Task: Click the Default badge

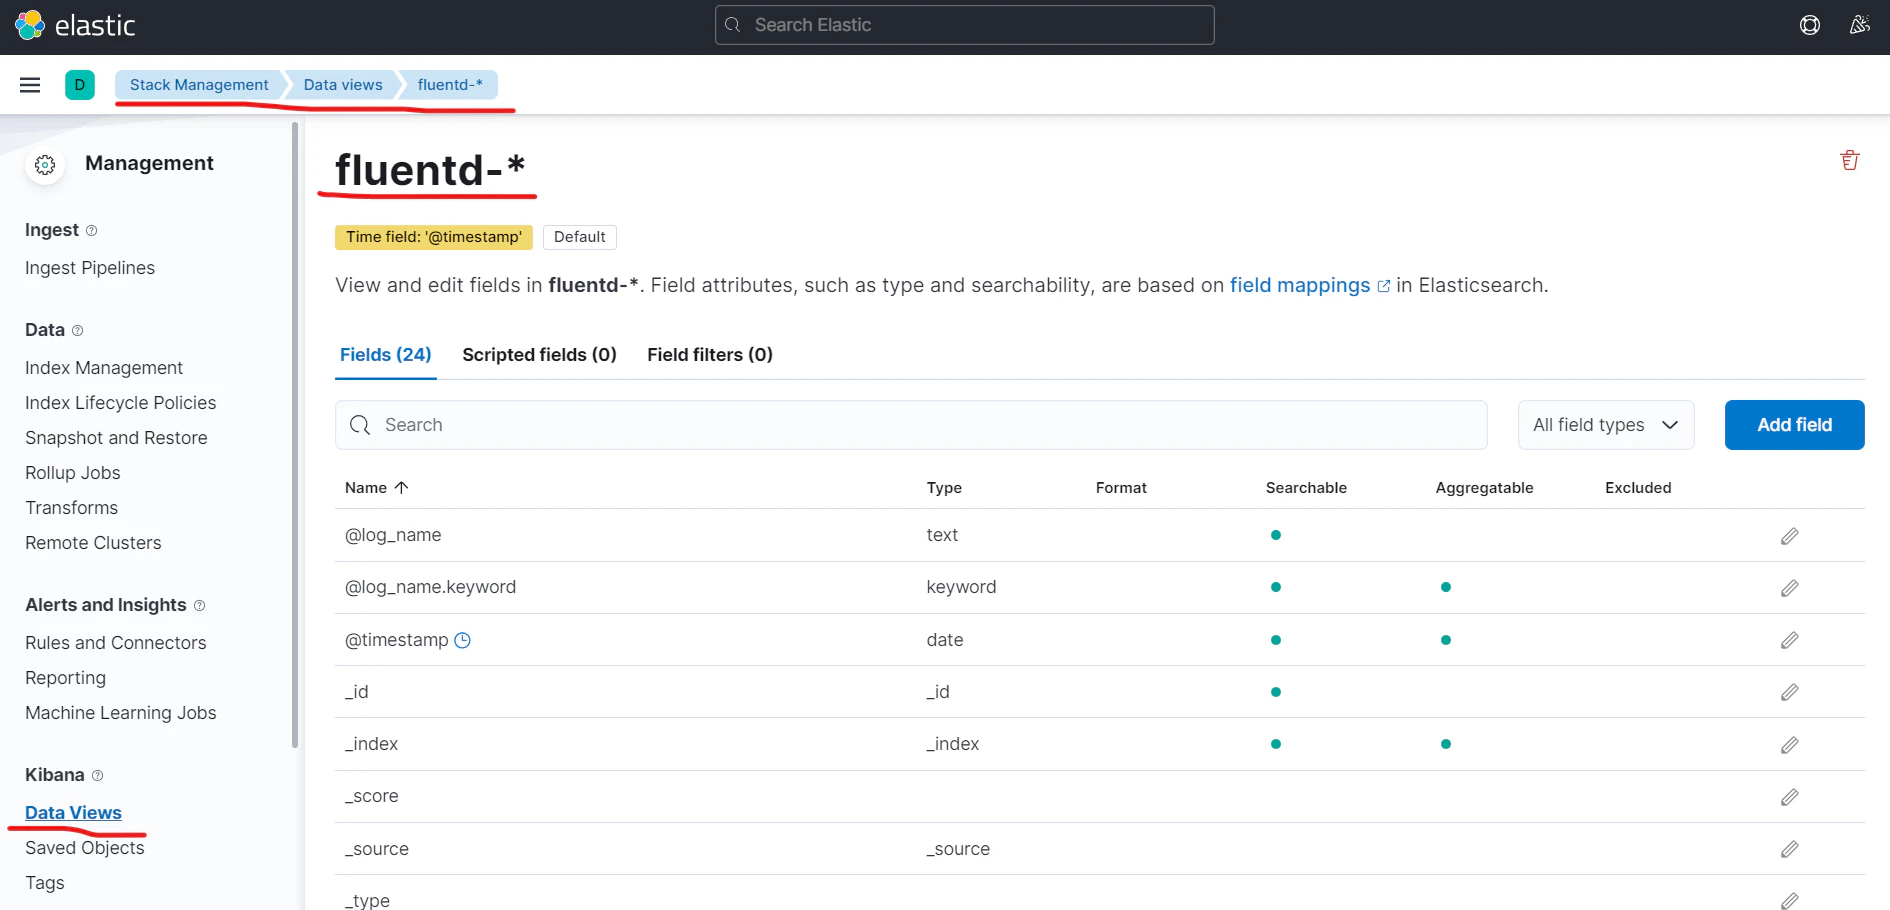Action: pos(580,237)
